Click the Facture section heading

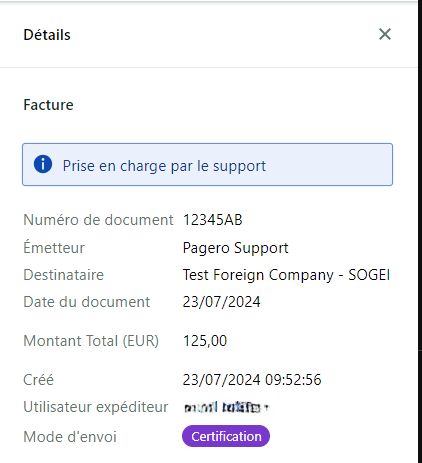(48, 105)
